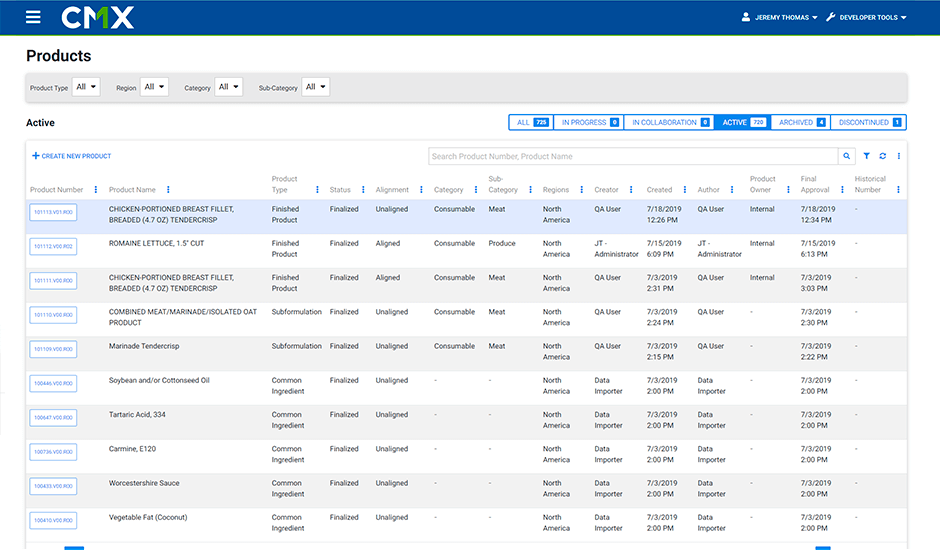Open the table filter funnel icon

(x=866, y=156)
